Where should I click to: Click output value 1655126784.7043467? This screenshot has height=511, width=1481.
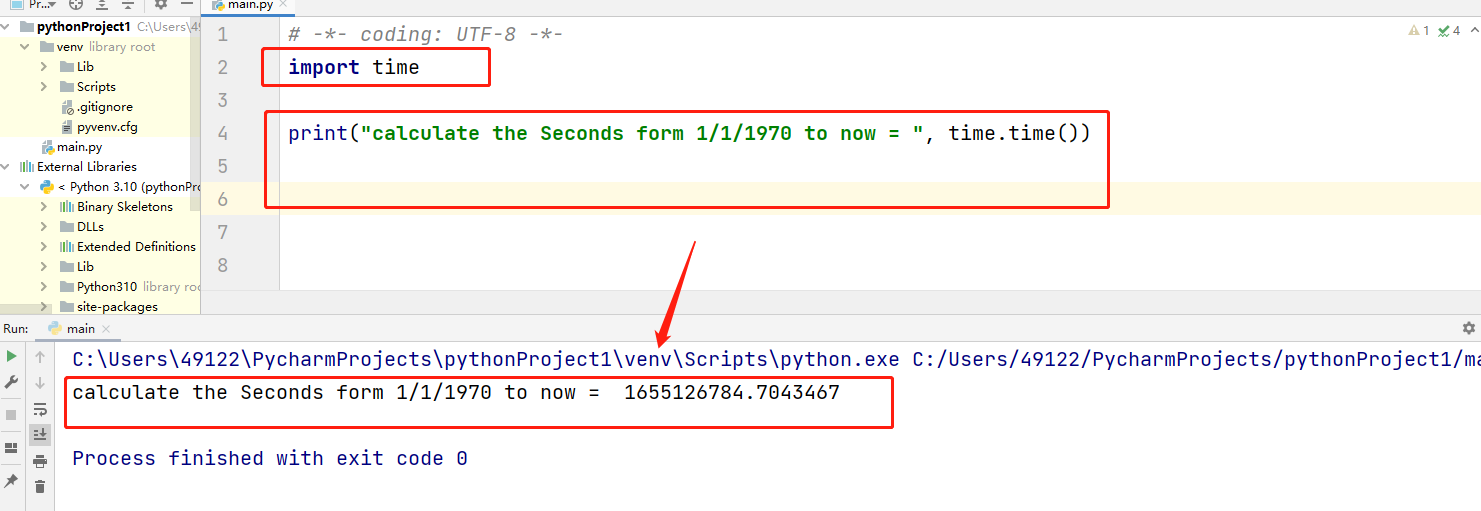732,393
